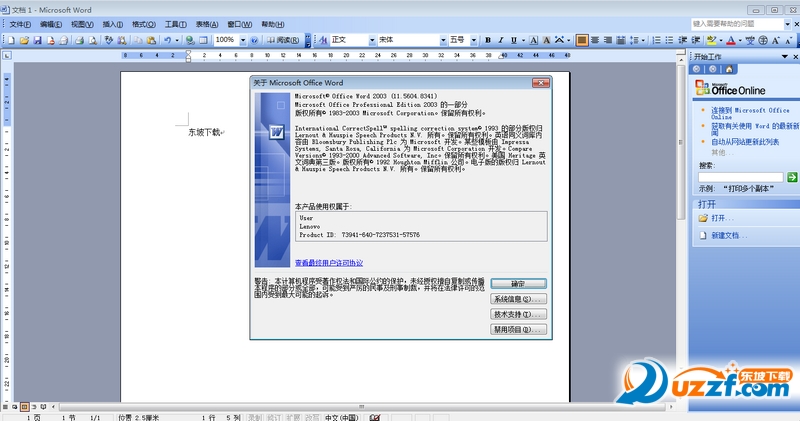Open the 文件(F) menu
This screenshot has height=421, width=800.
click(20, 24)
